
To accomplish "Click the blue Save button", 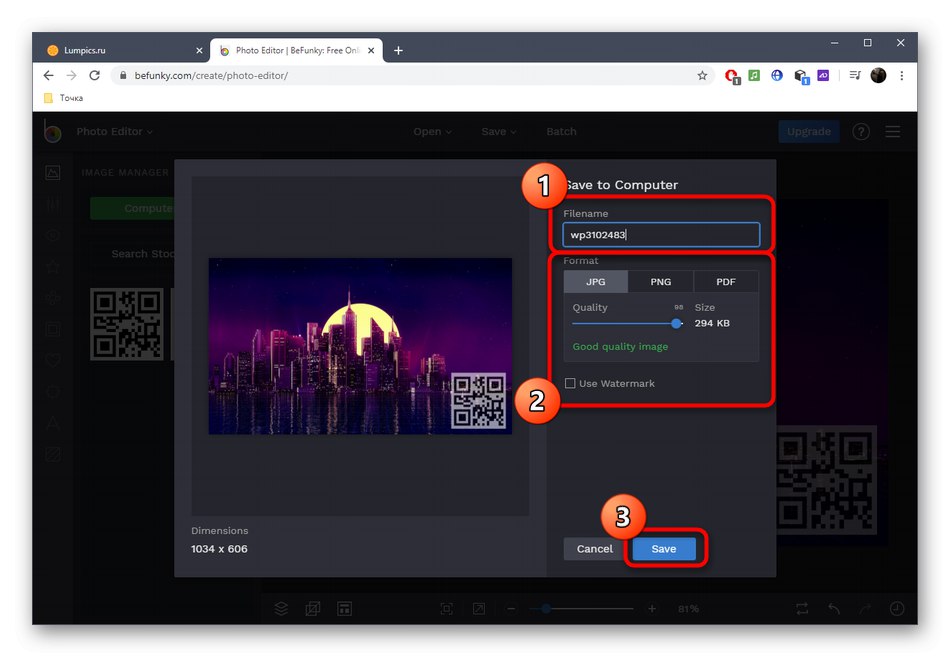I will [664, 549].
